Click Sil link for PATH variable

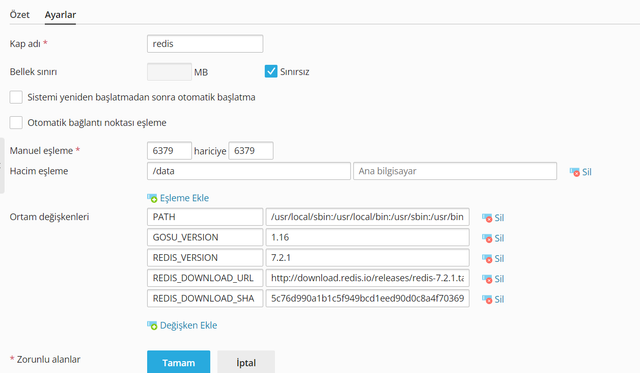(499, 218)
